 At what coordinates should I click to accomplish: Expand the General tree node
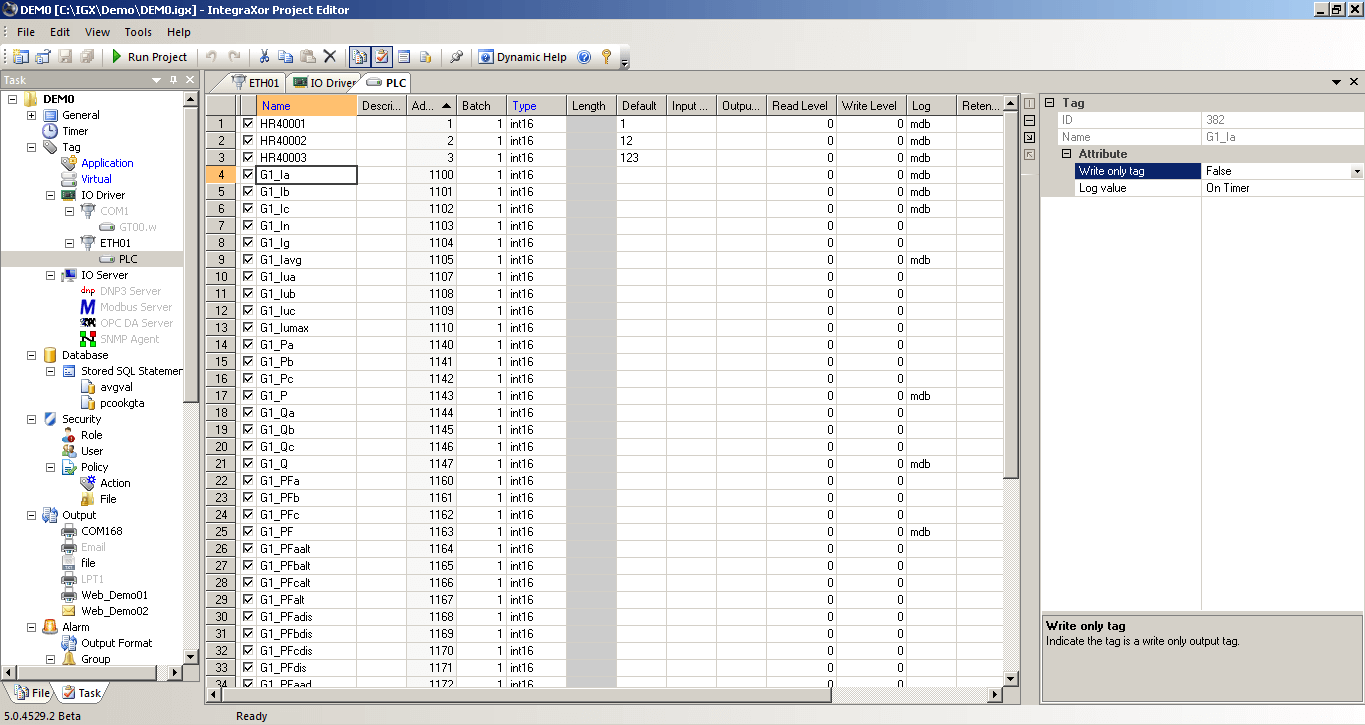tap(32, 115)
